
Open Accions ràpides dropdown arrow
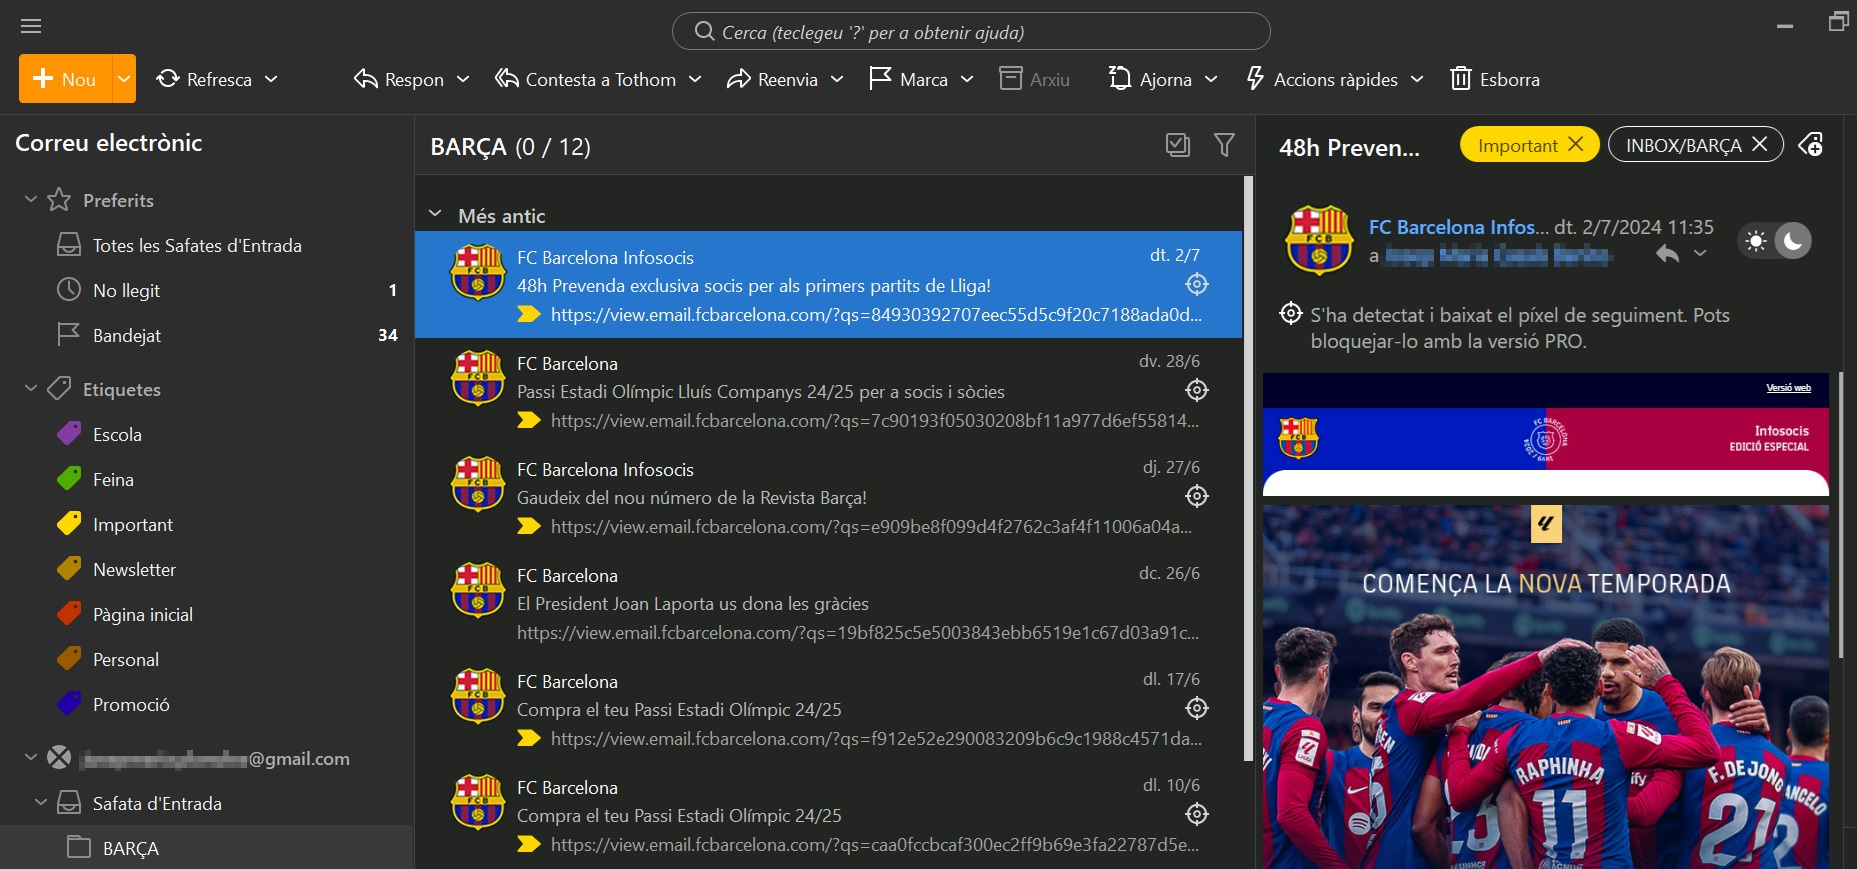1417,79
